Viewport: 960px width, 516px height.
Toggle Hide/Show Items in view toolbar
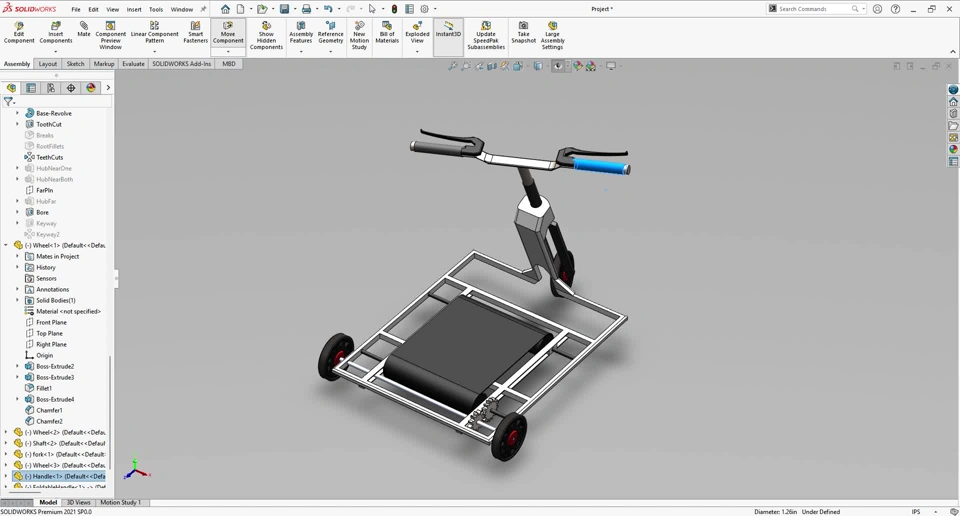(x=557, y=66)
